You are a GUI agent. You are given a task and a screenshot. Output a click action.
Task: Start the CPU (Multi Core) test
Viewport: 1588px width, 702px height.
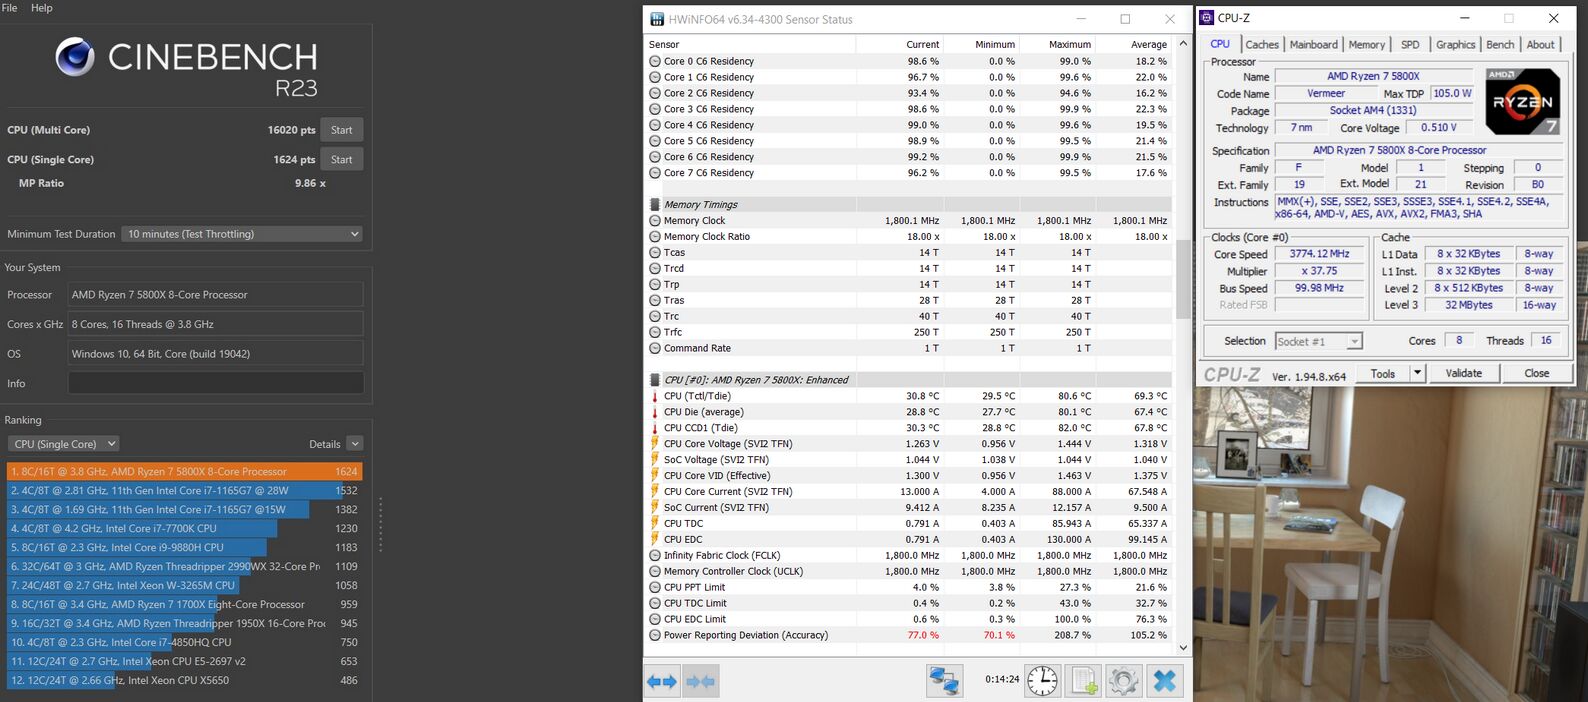[x=342, y=130]
